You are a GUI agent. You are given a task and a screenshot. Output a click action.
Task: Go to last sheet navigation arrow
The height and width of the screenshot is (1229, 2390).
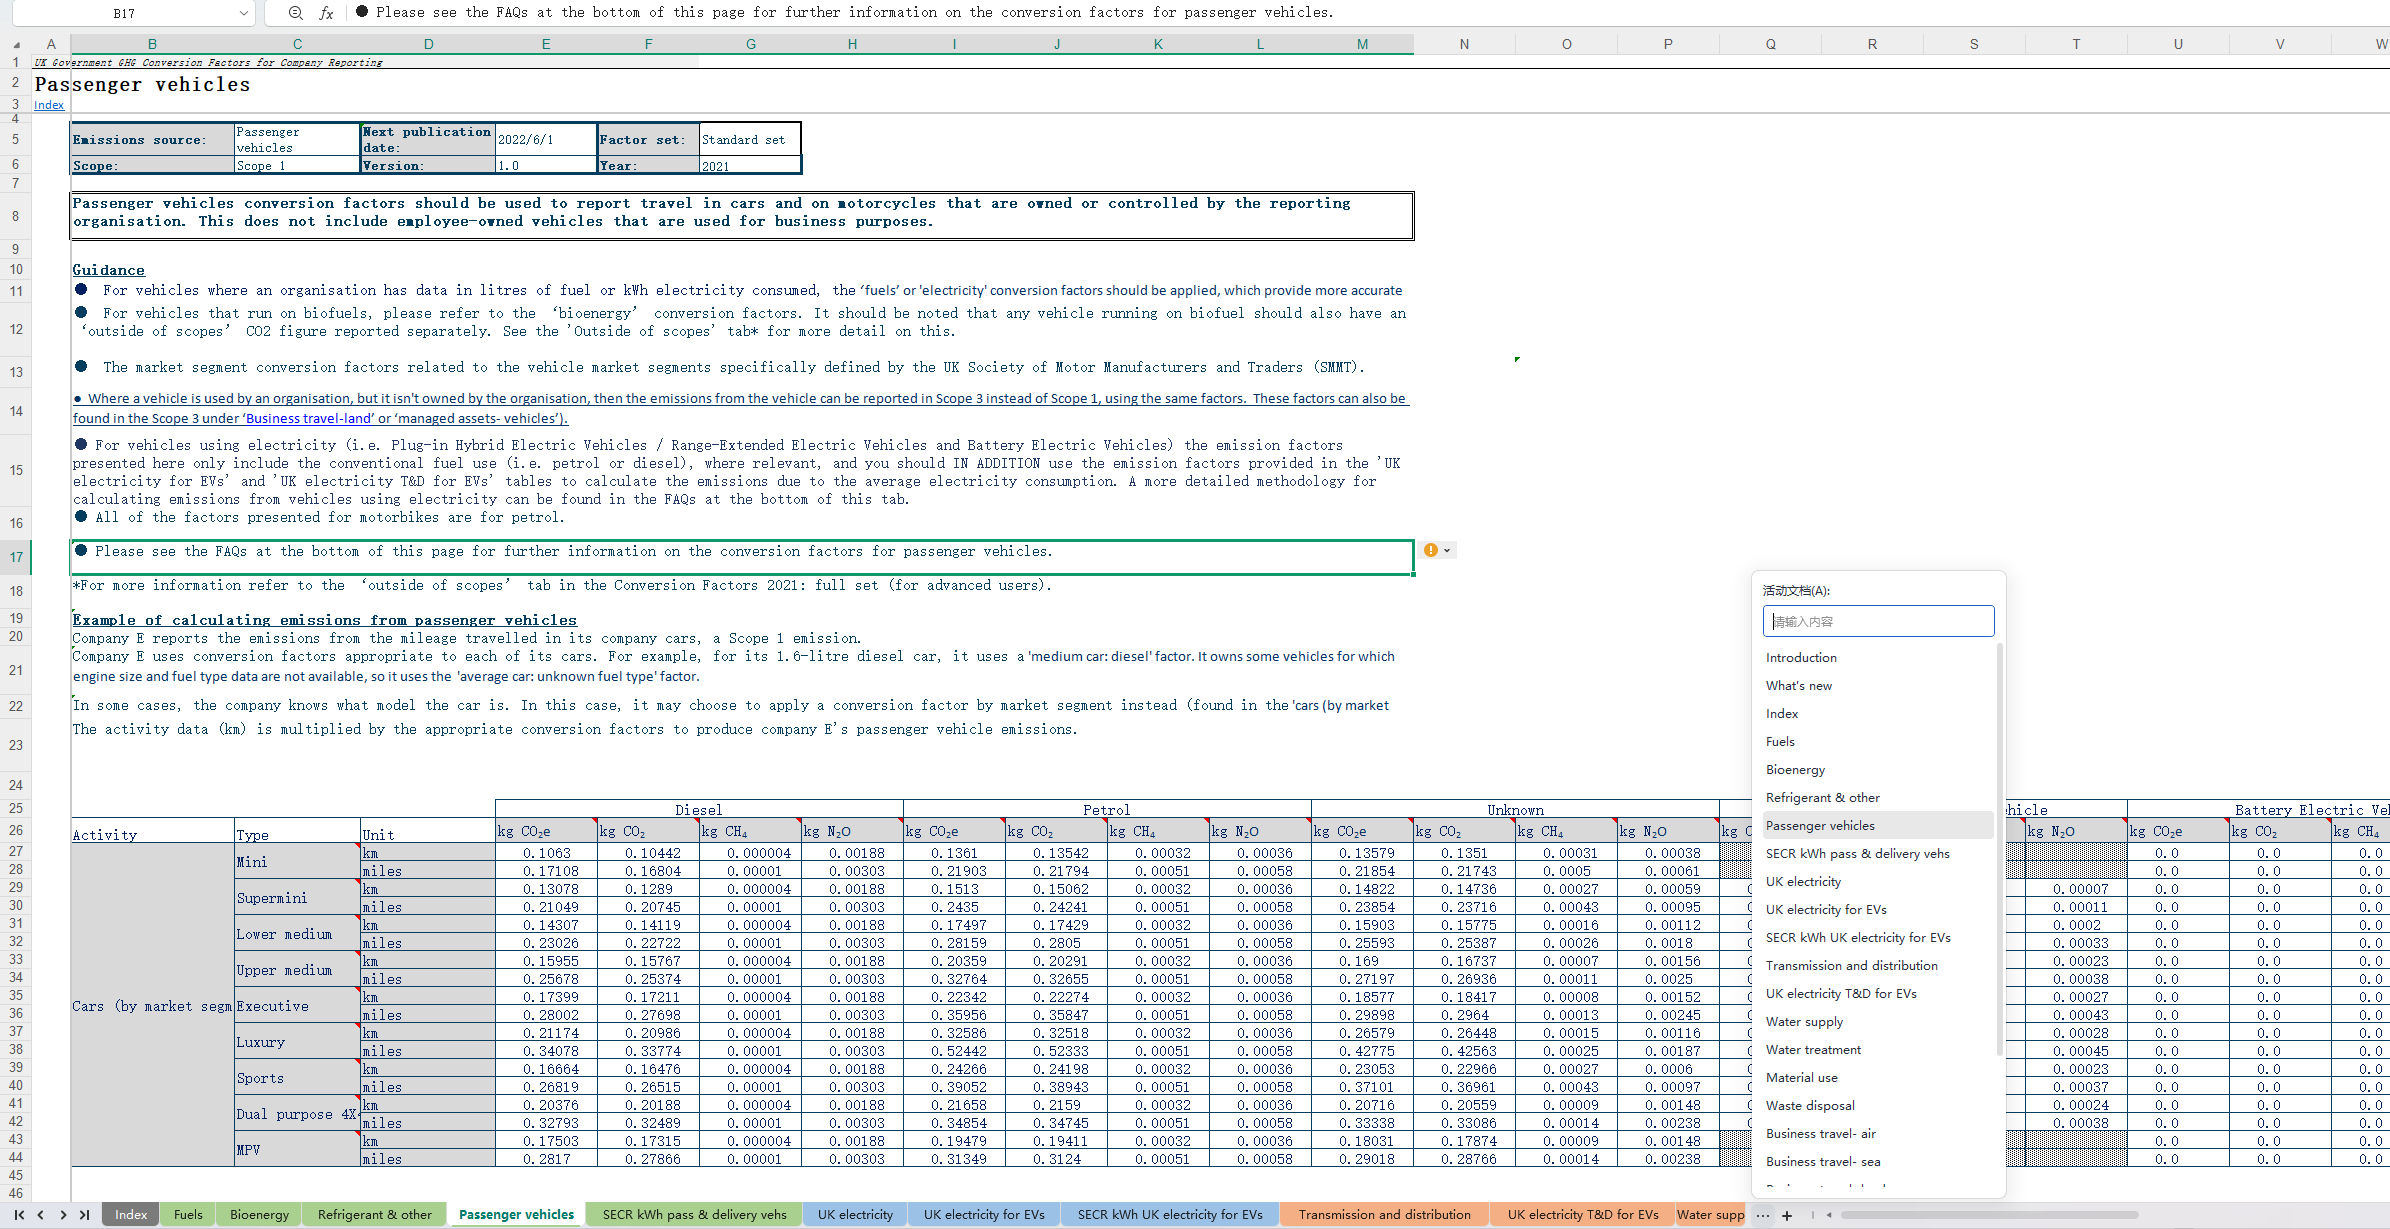[x=85, y=1215]
